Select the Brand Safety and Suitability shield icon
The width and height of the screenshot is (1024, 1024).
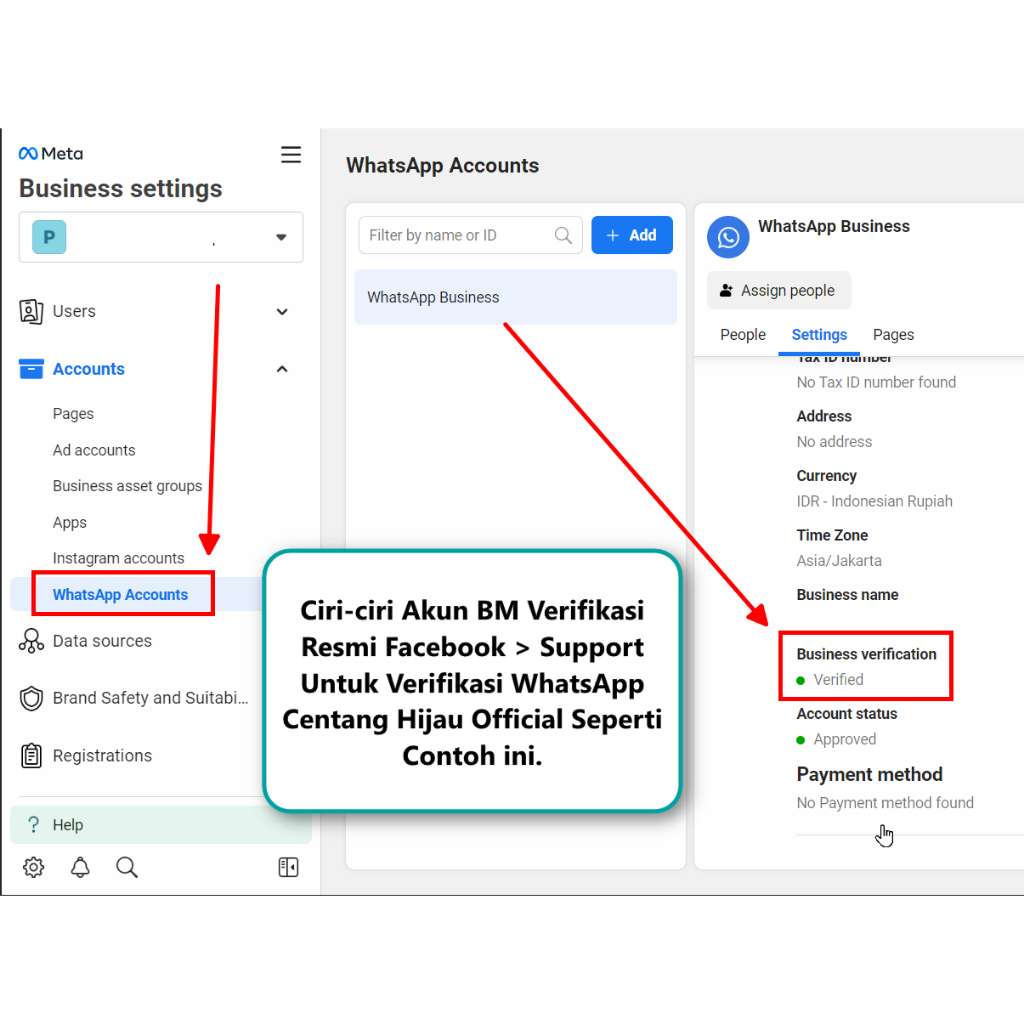coord(30,698)
